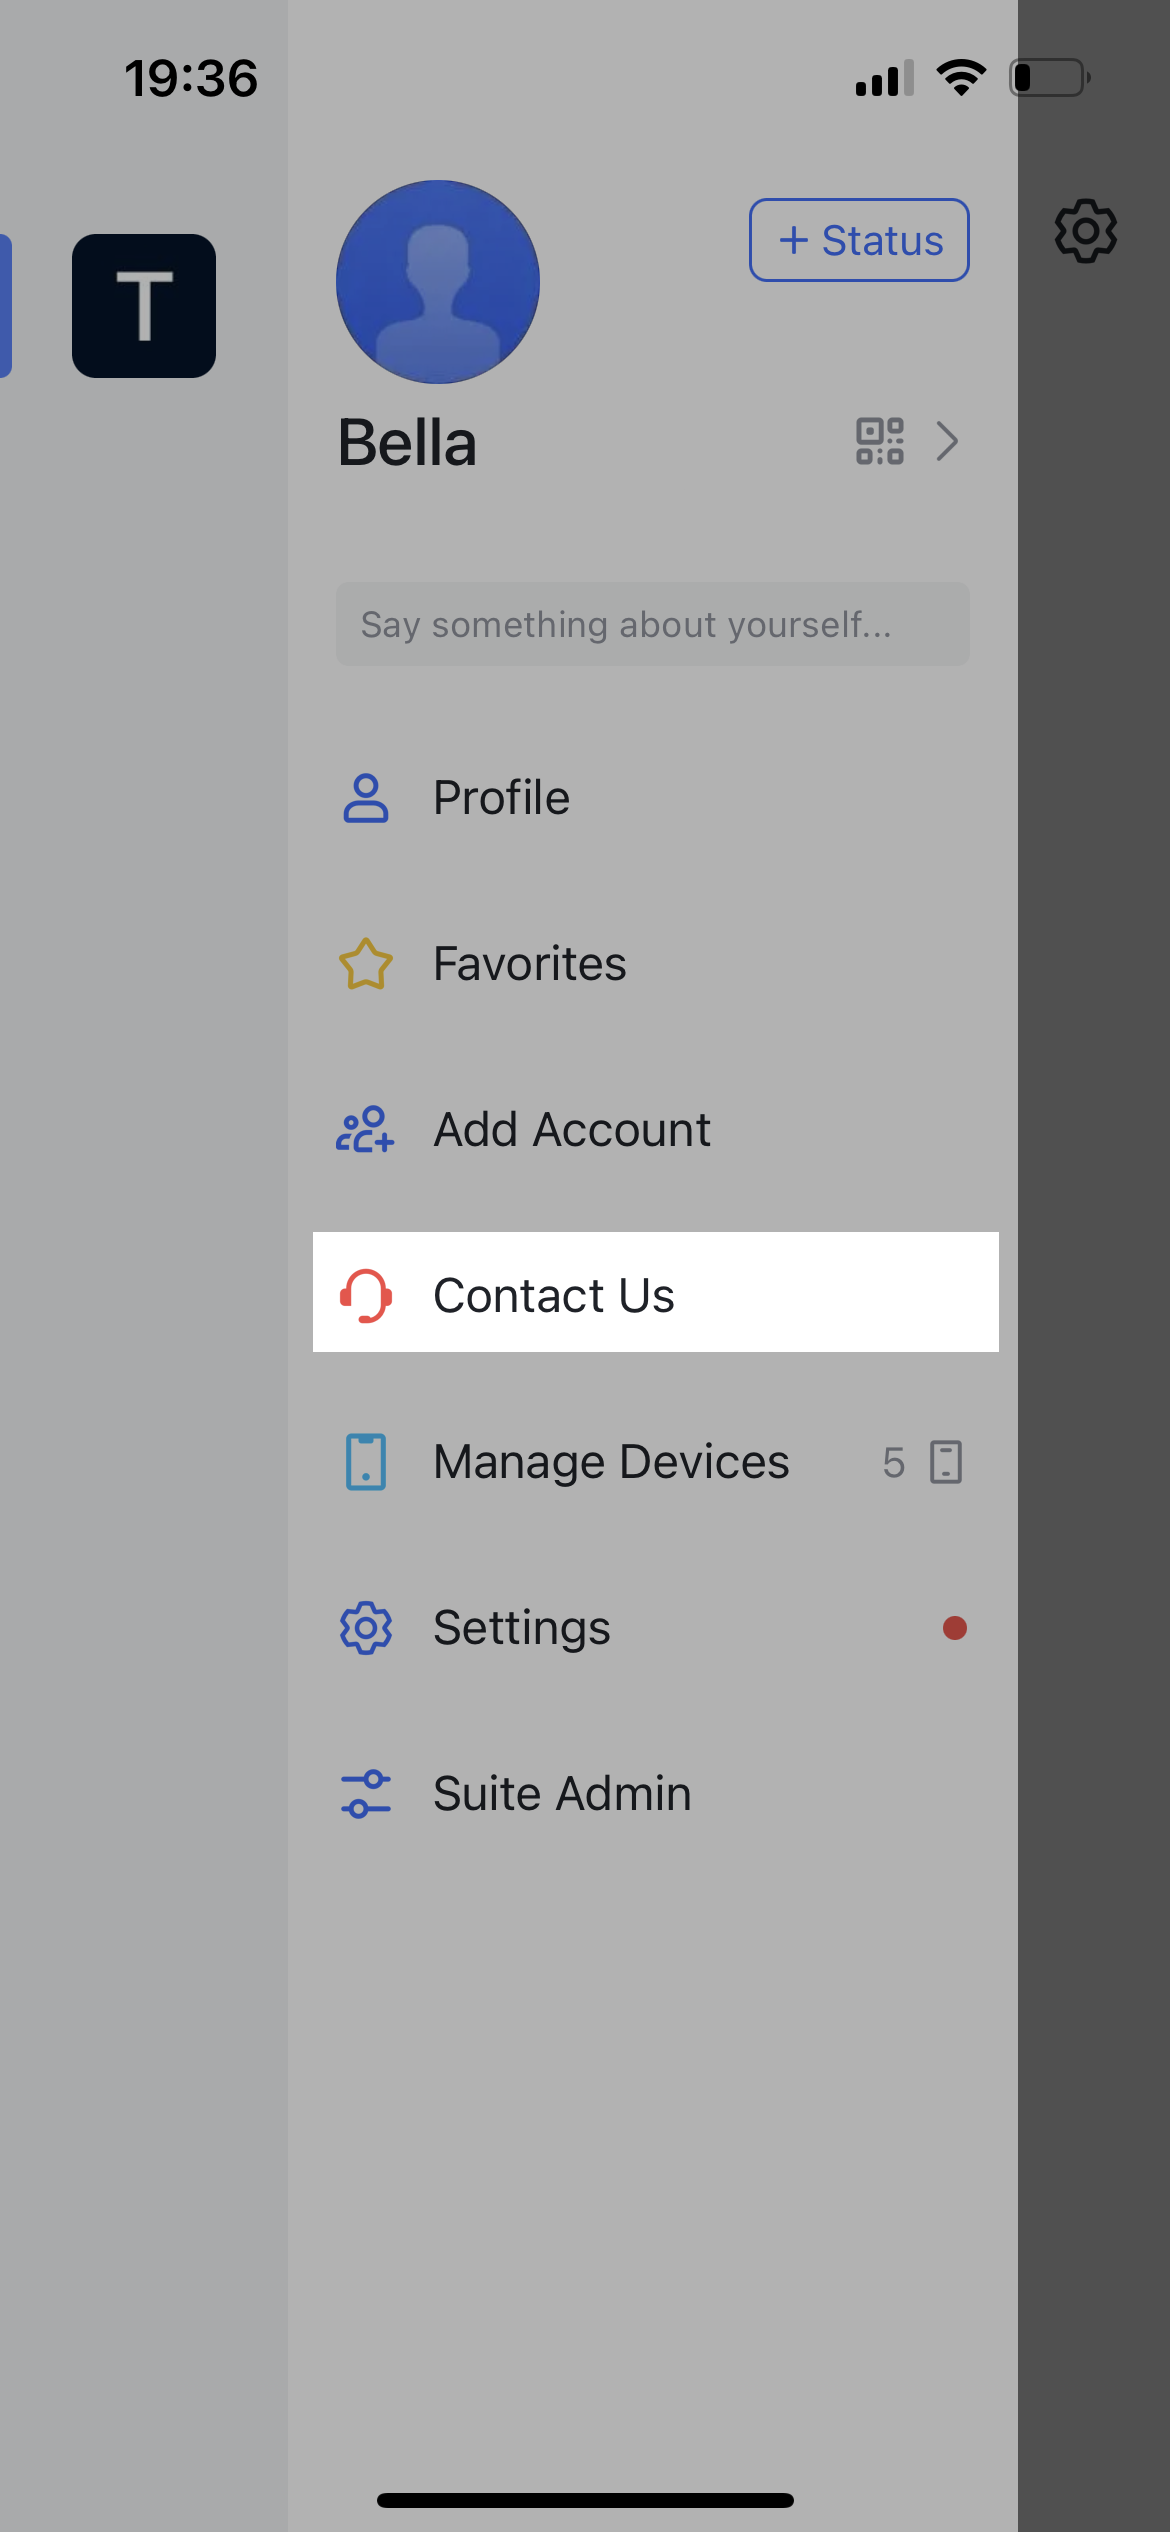Image resolution: width=1170 pixels, height=2532 pixels.
Task: Select the Favorites star icon
Action: (x=365, y=963)
